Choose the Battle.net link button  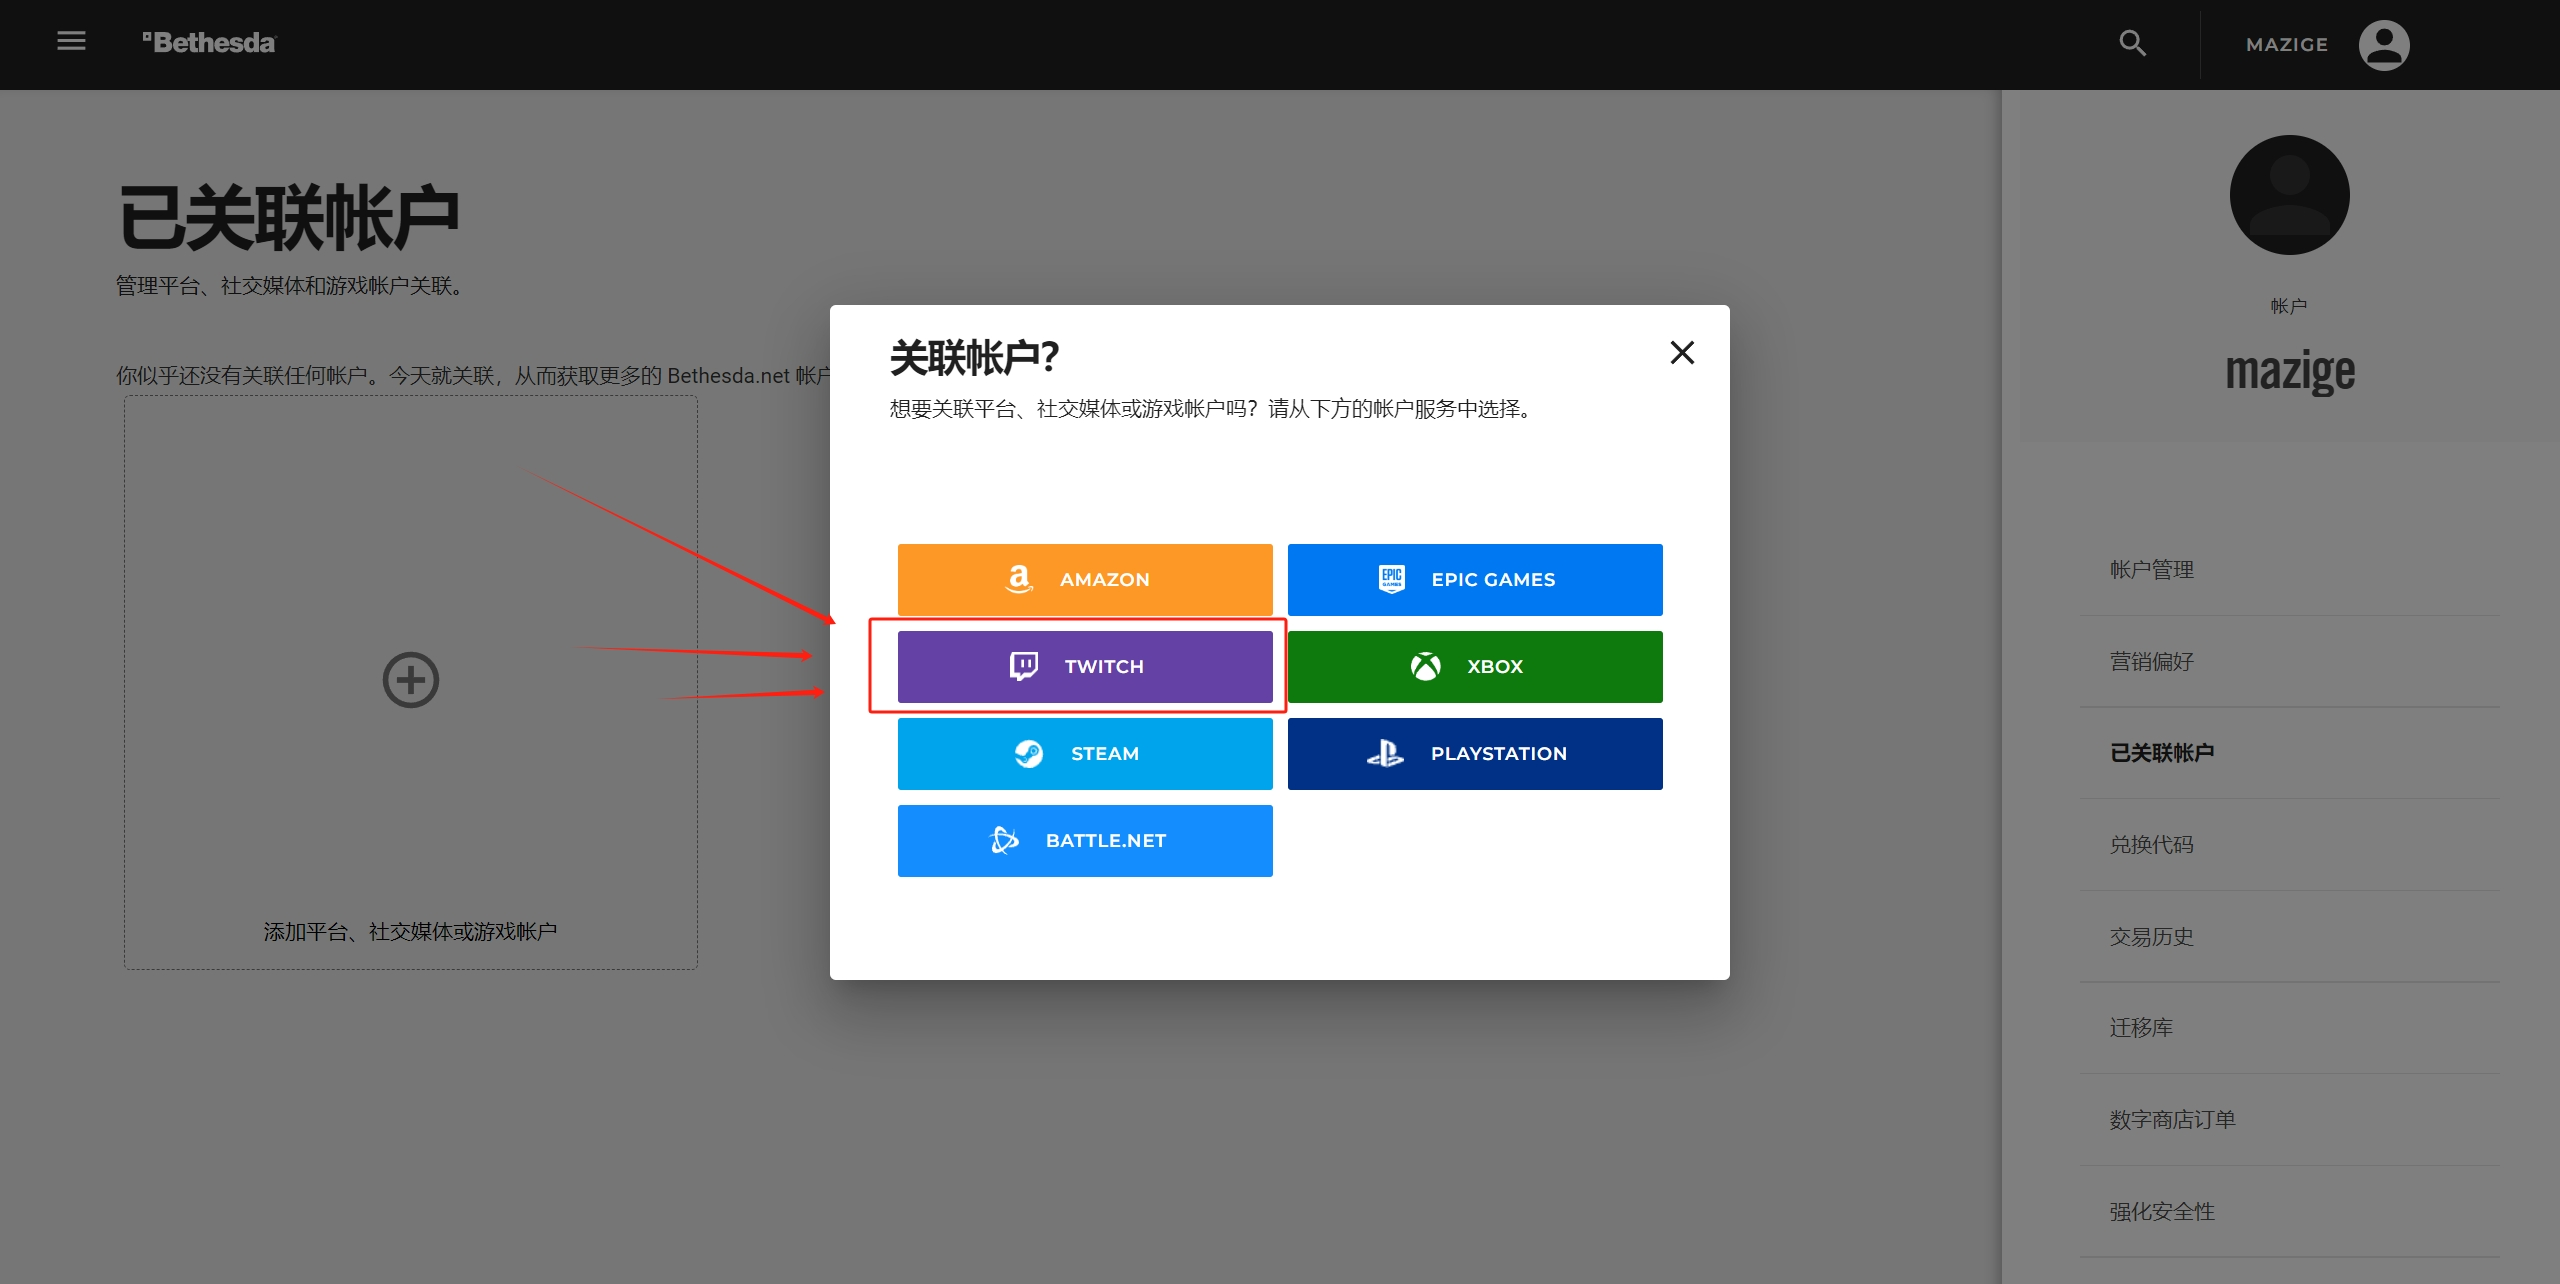1085,840
